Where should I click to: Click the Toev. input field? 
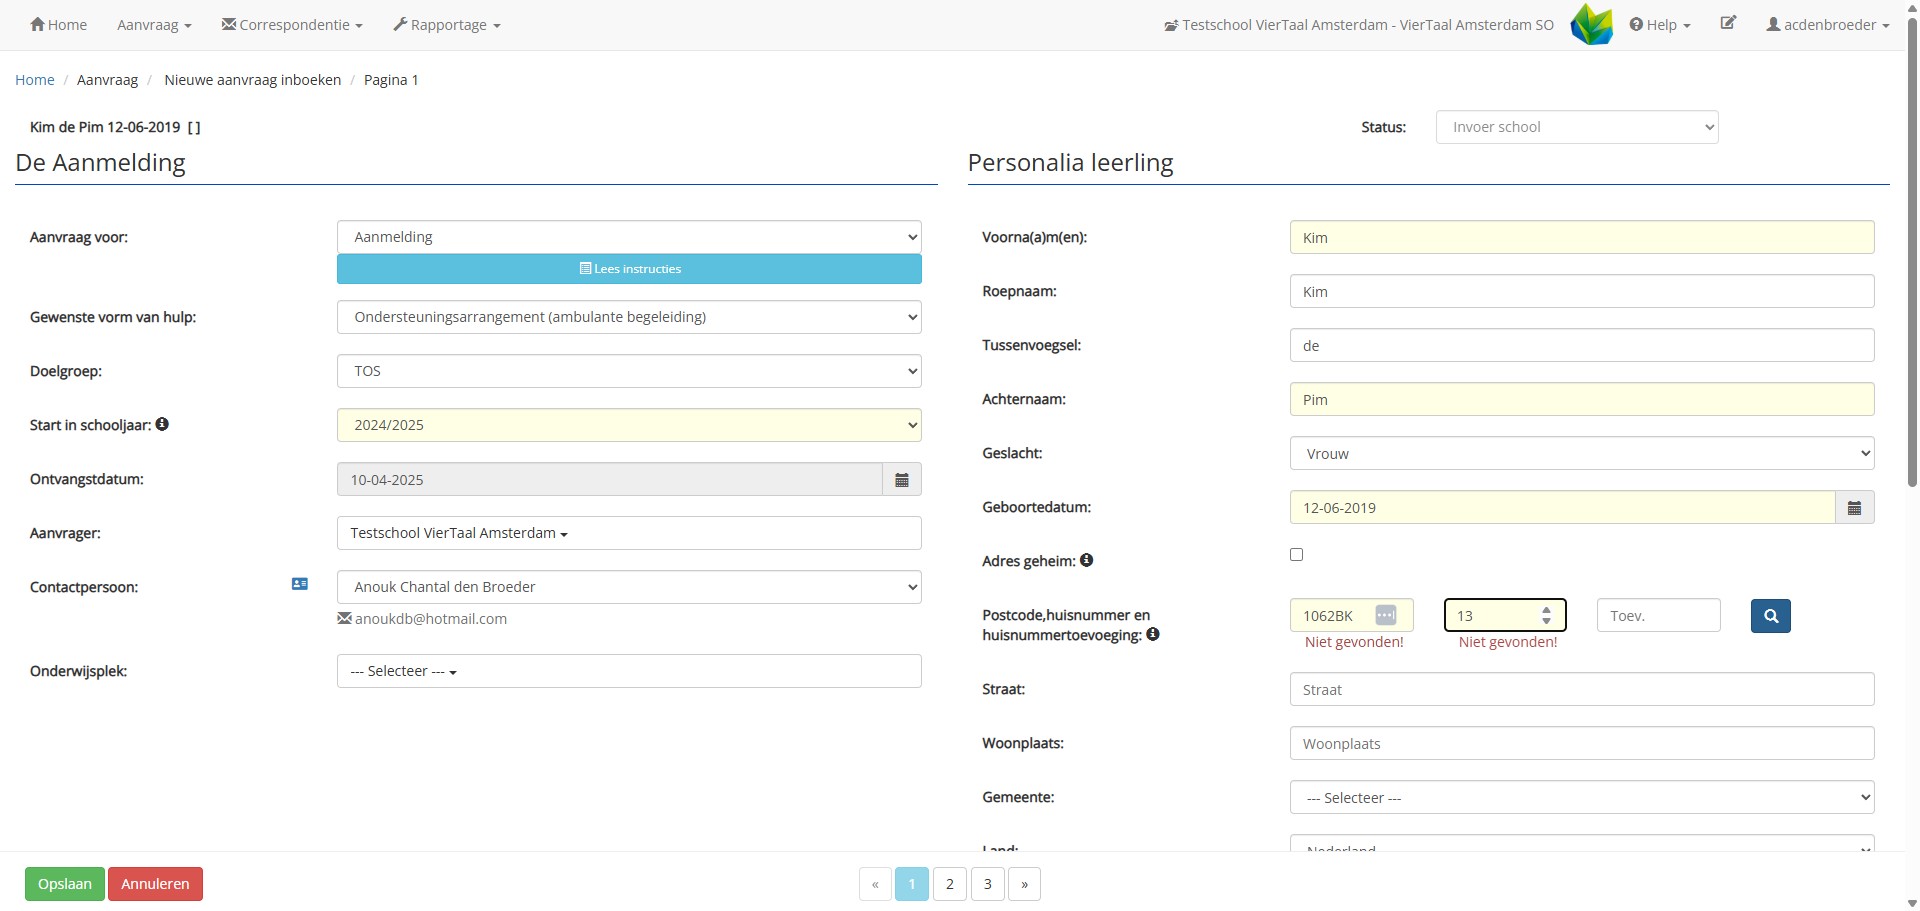click(x=1659, y=615)
